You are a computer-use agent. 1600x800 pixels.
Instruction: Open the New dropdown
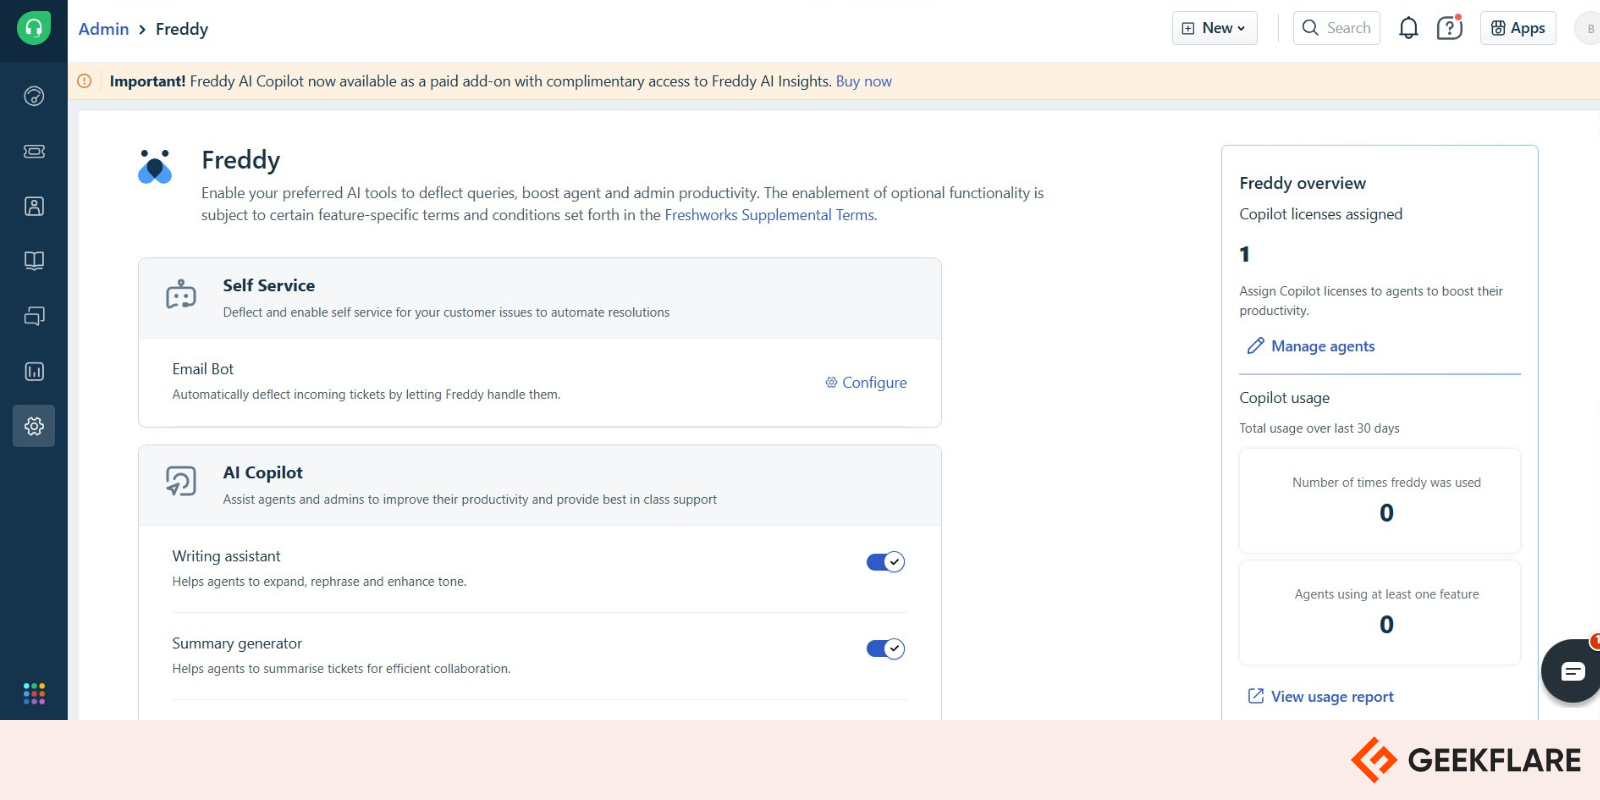1214,28
